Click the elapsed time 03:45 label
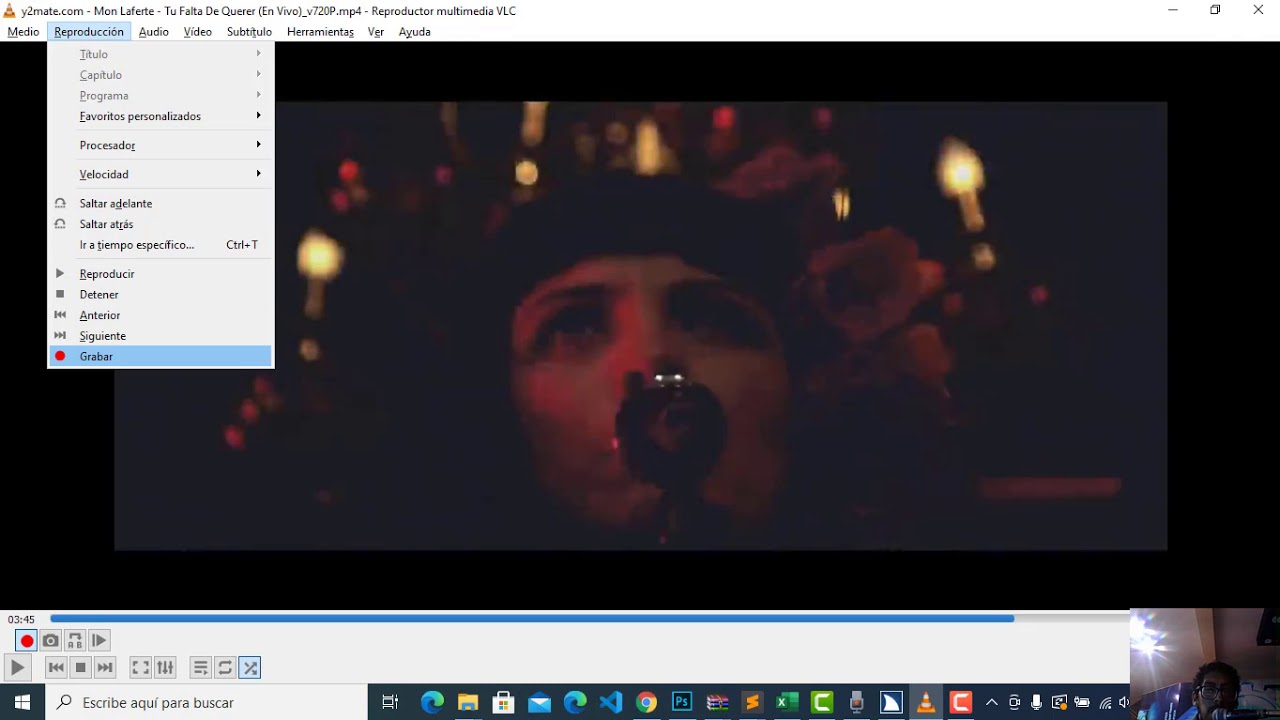 pyautogui.click(x=21, y=620)
